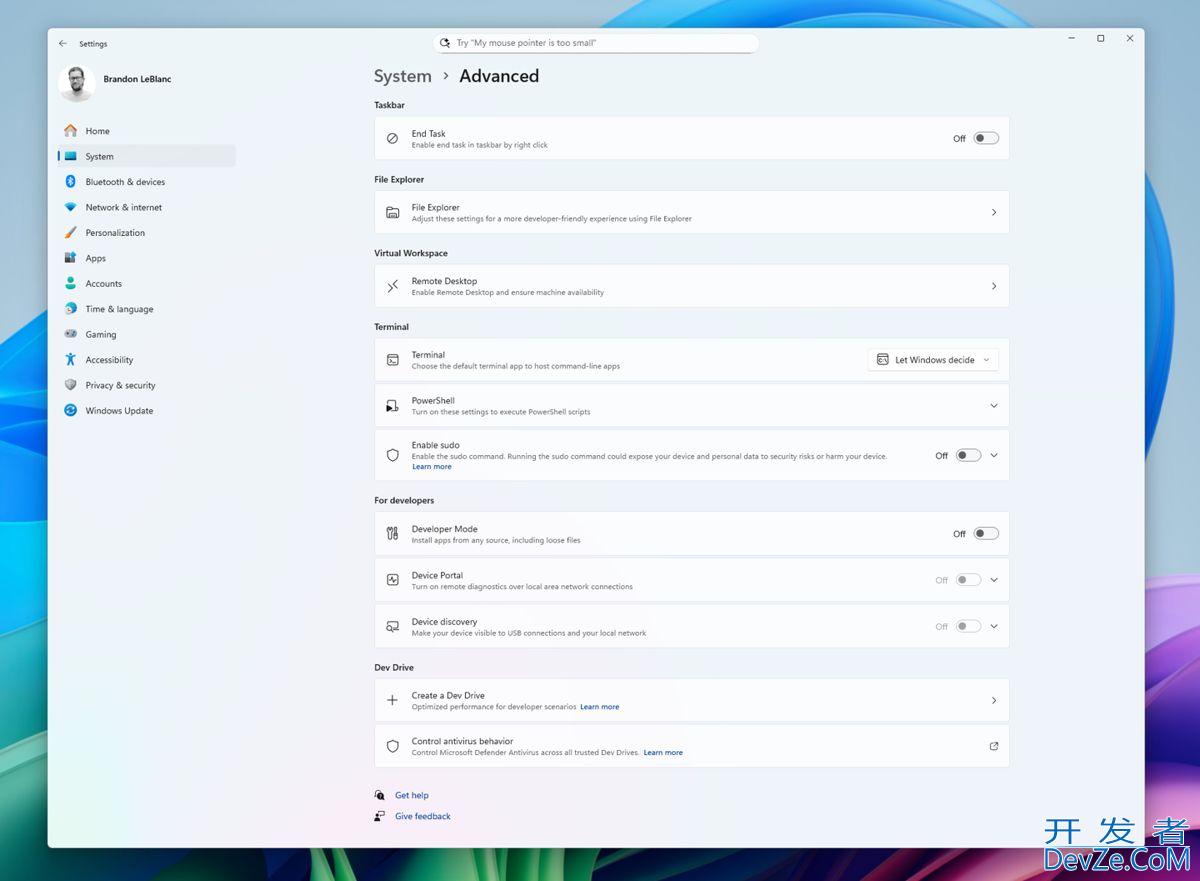The height and width of the screenshot is (881, 1200).
Task: Turn on the End Task toggle
Action: tap(986, 139)
